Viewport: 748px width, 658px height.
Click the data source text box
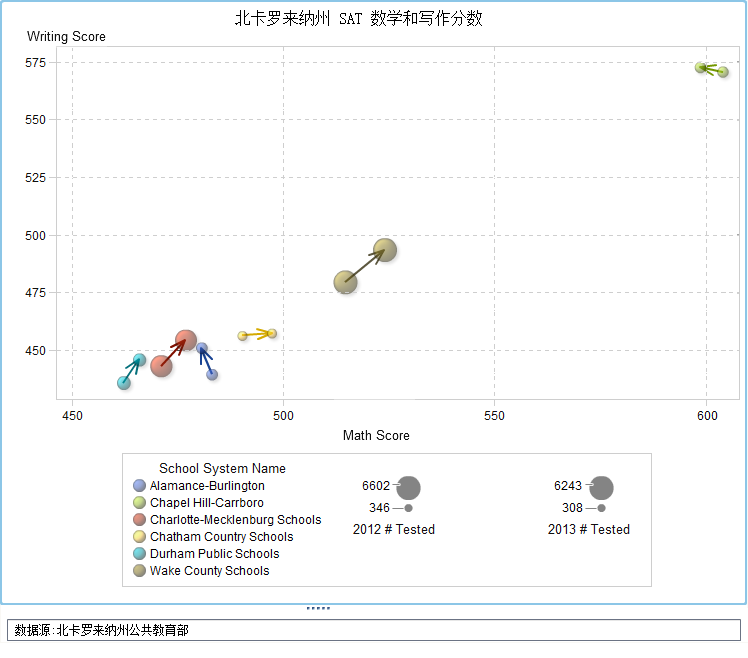(373, 630)
